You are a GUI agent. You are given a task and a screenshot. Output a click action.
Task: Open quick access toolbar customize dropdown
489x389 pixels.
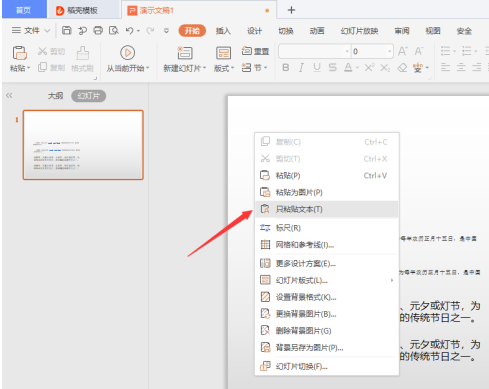pyautogui.click(x=166, y=31)
